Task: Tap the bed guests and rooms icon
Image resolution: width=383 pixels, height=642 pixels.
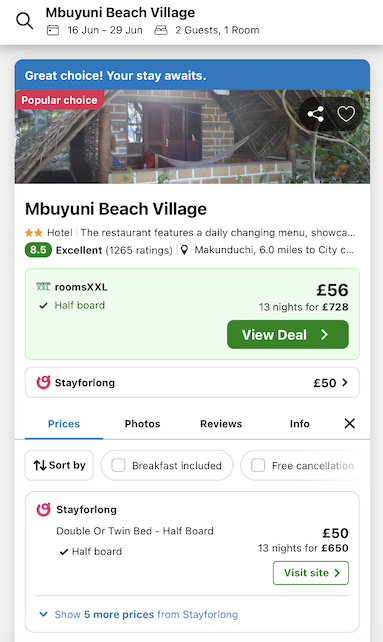Action: click(161, 30)
